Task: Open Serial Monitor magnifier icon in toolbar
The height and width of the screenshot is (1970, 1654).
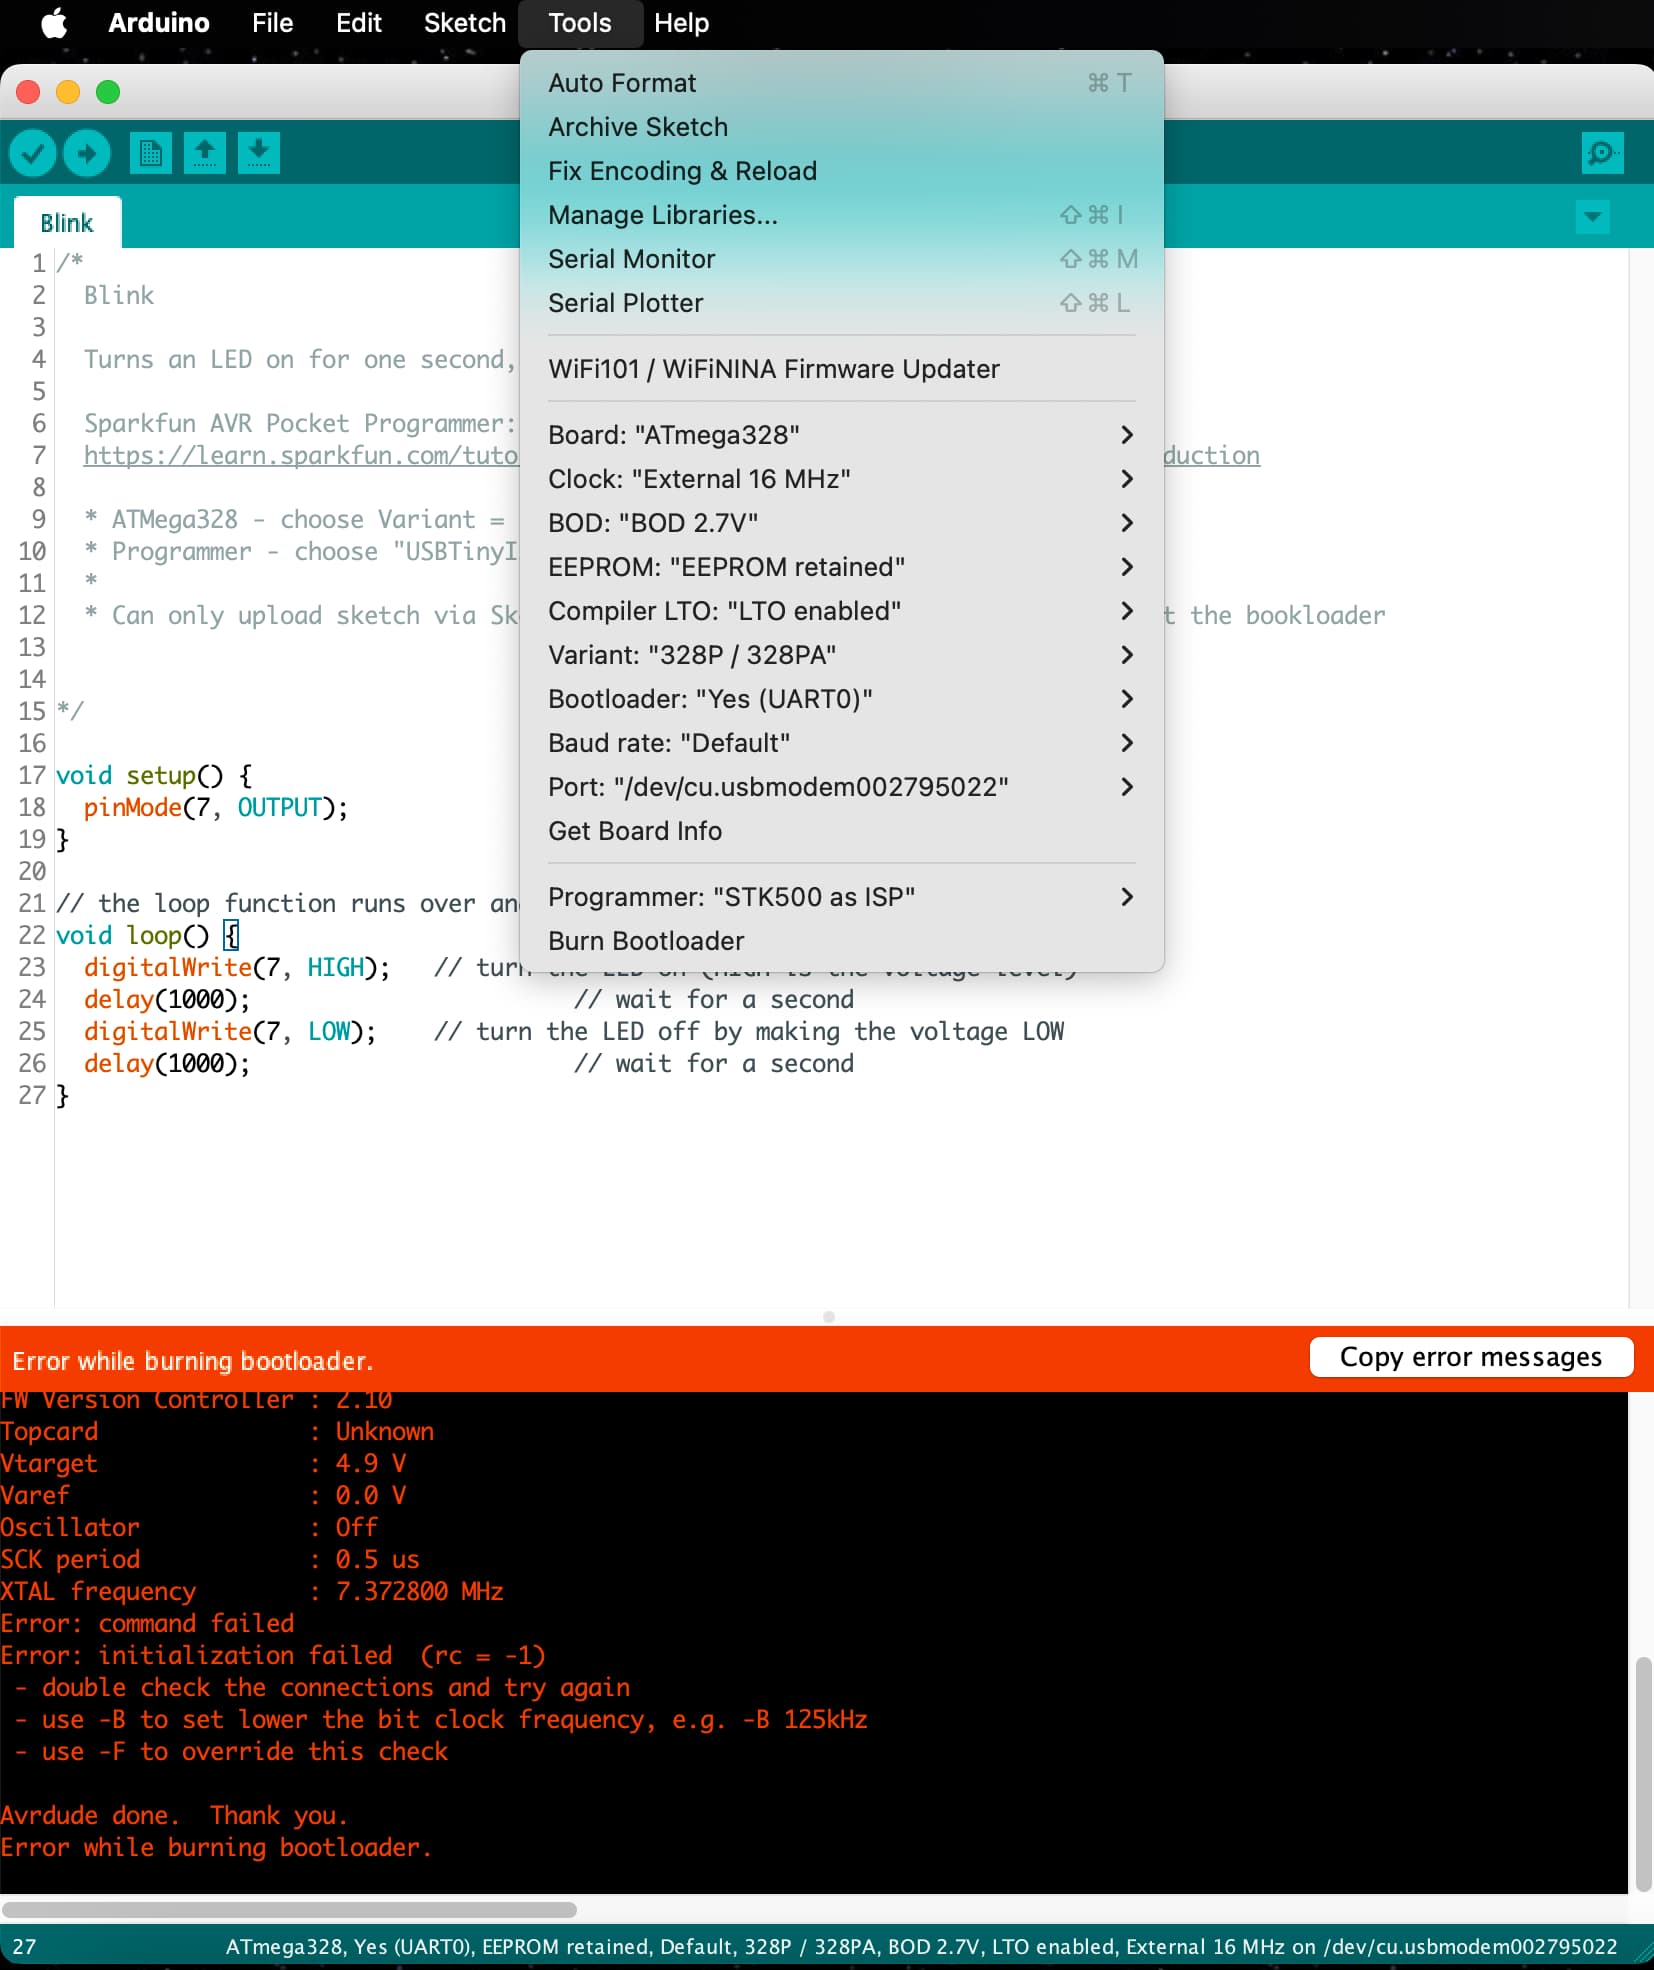Action: point(1601,154)
